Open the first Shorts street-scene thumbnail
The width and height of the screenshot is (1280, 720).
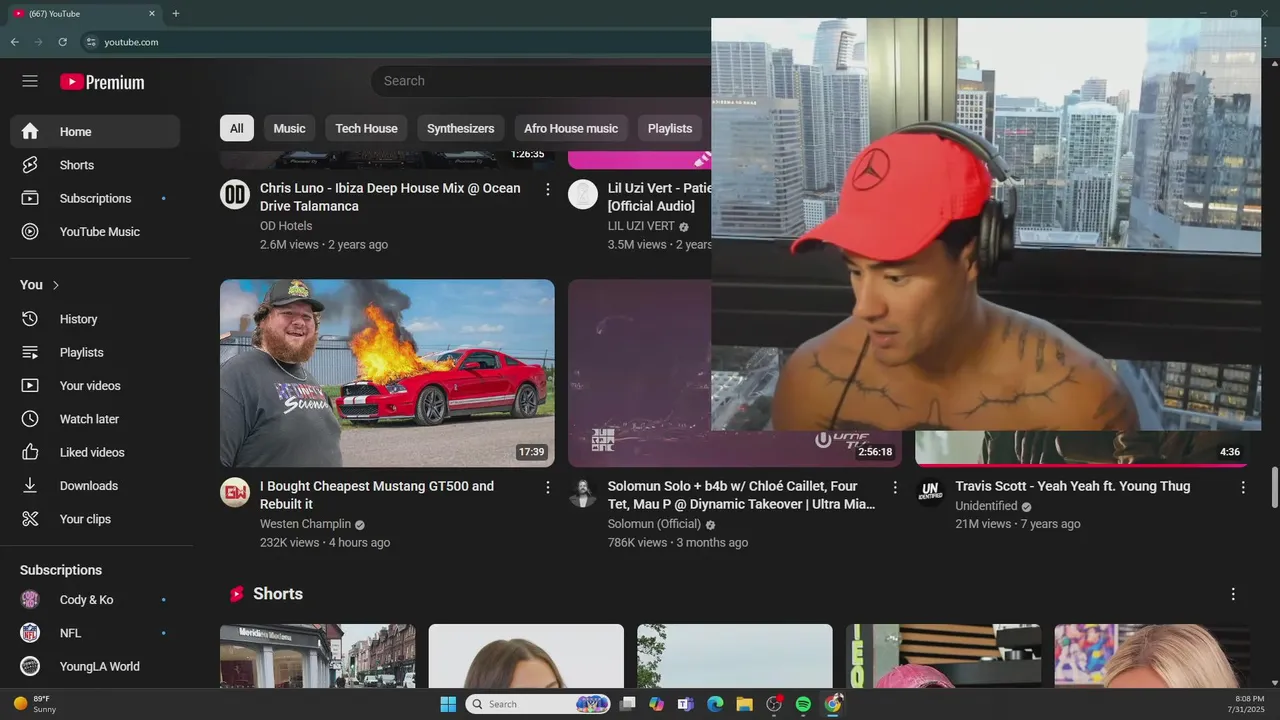[x=317, y=656]
